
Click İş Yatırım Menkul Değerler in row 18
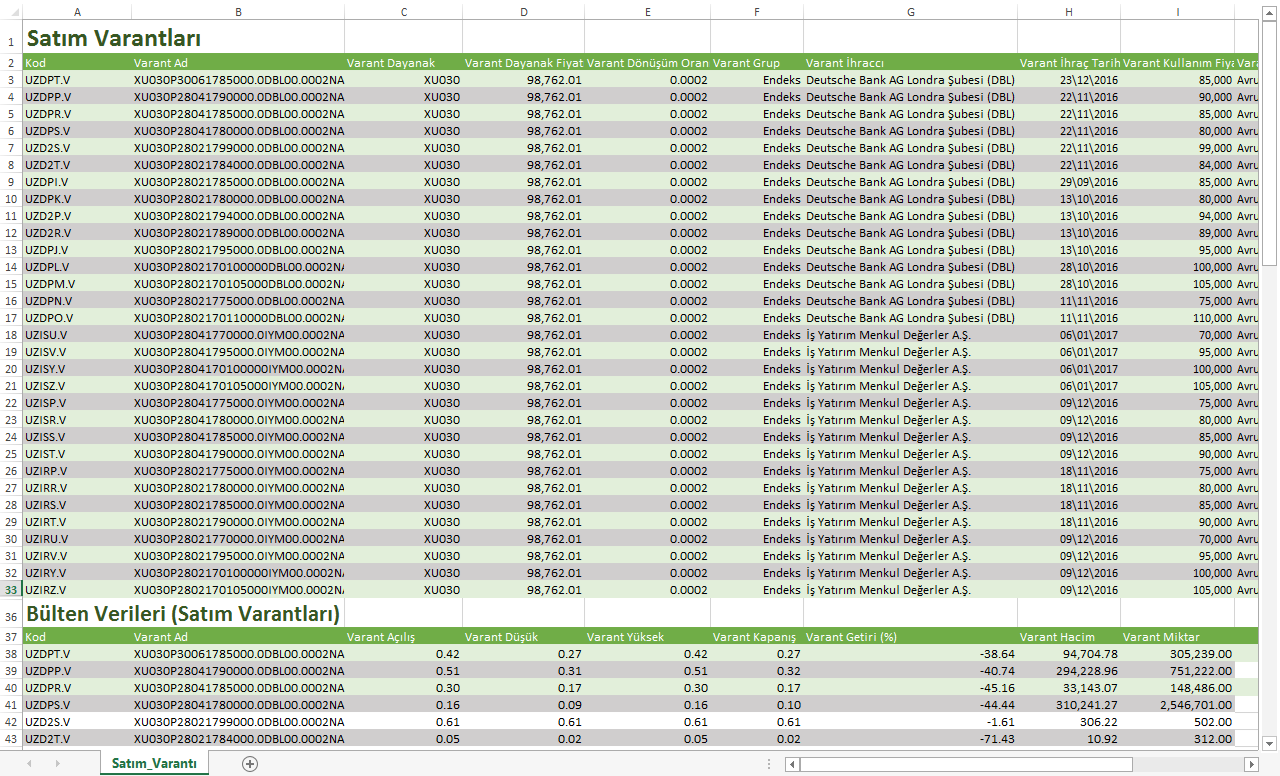coord(911,335)
